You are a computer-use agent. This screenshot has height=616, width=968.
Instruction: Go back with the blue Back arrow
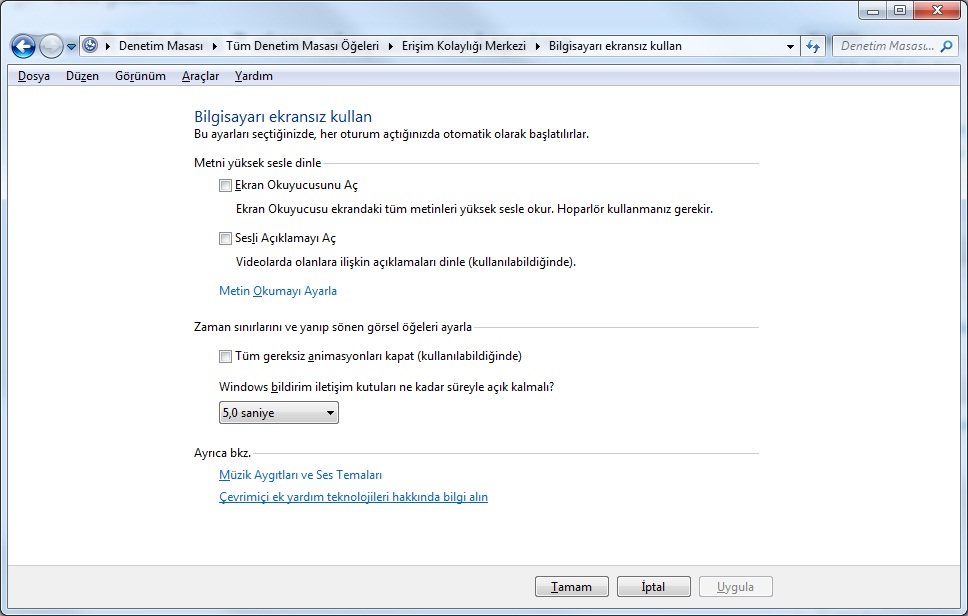coord(23,46)
